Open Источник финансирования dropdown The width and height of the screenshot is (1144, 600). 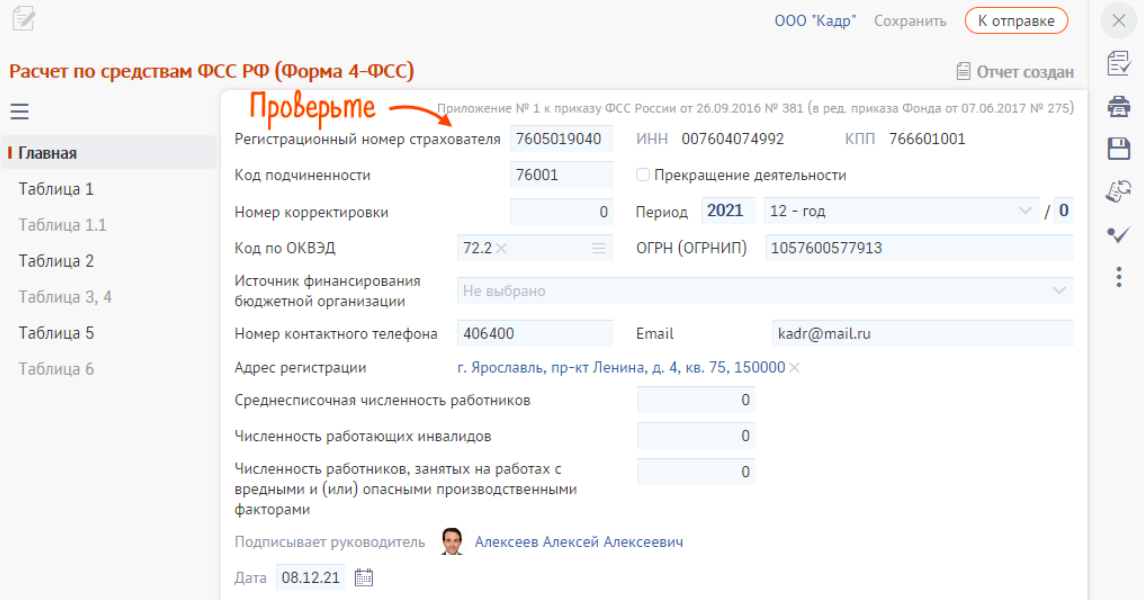pyautogui.click(x=1059, y=291)
